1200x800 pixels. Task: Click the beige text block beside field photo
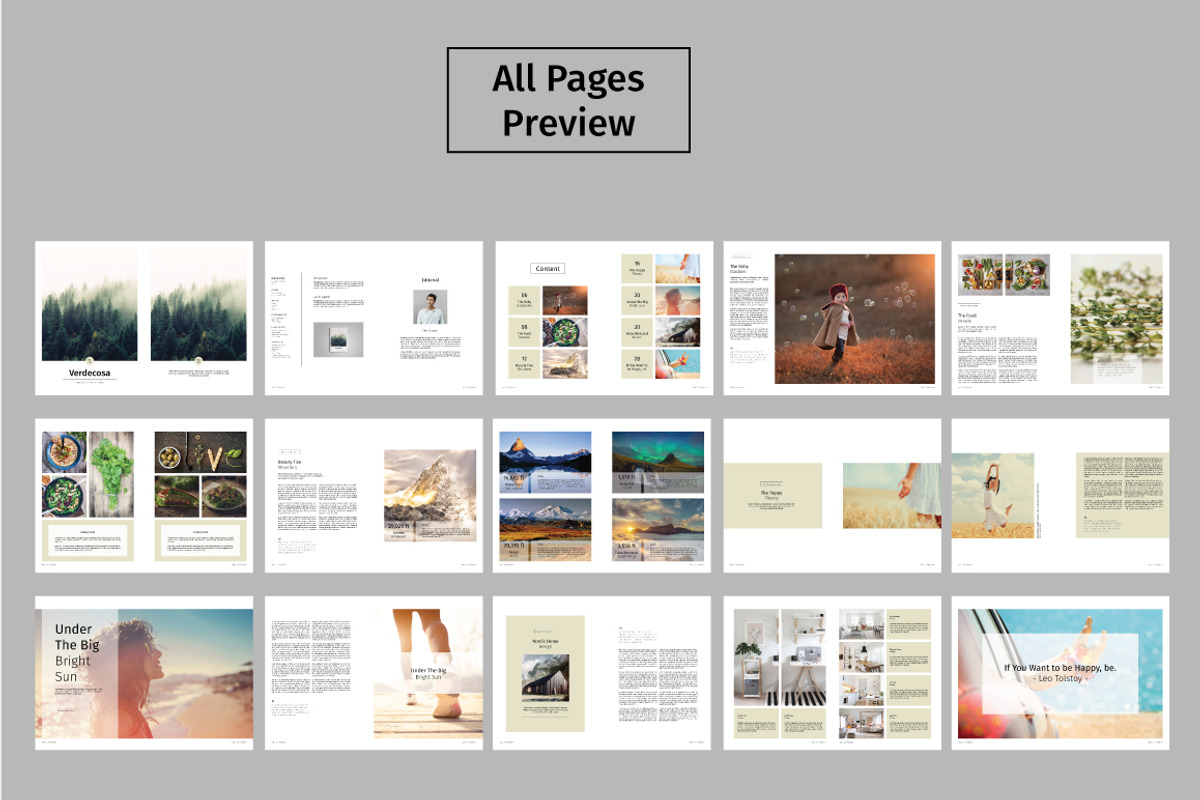click(x=1122, y=495)
